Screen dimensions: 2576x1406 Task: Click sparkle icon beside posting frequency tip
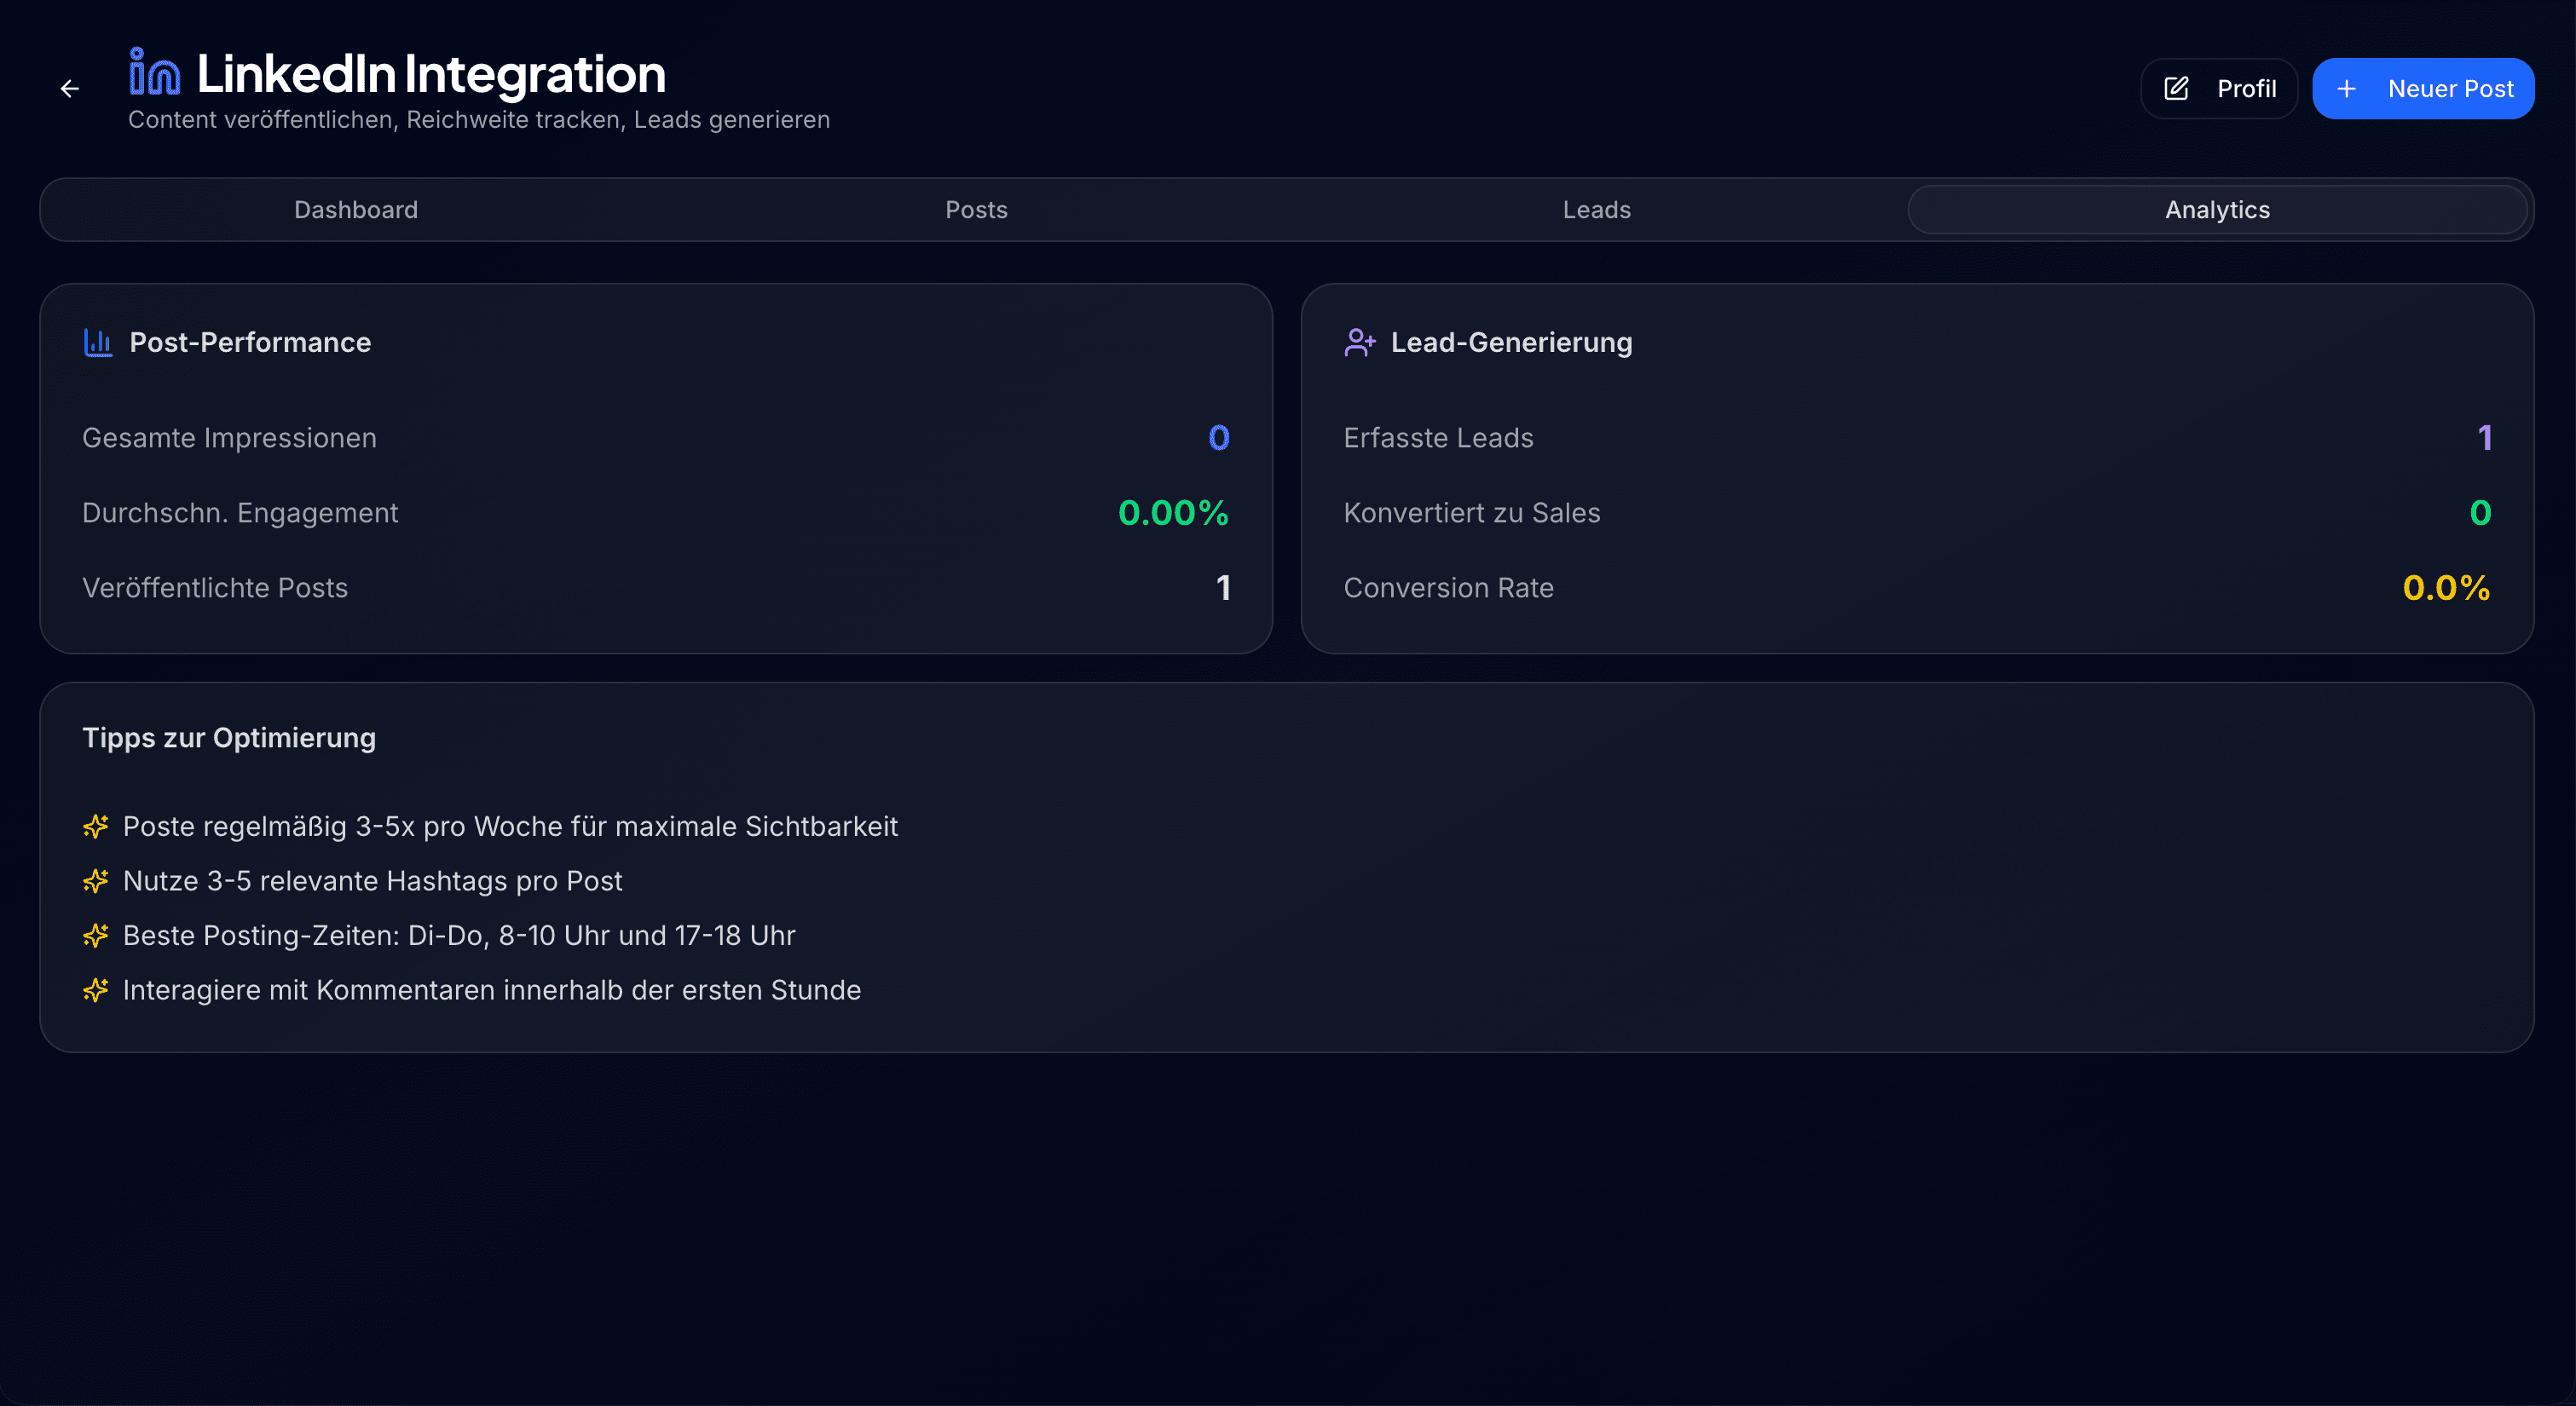coord(95,826)
